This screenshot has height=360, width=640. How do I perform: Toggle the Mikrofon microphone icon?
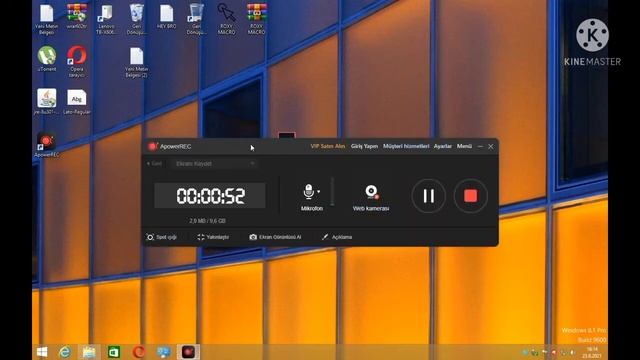[x=309, y=191]
